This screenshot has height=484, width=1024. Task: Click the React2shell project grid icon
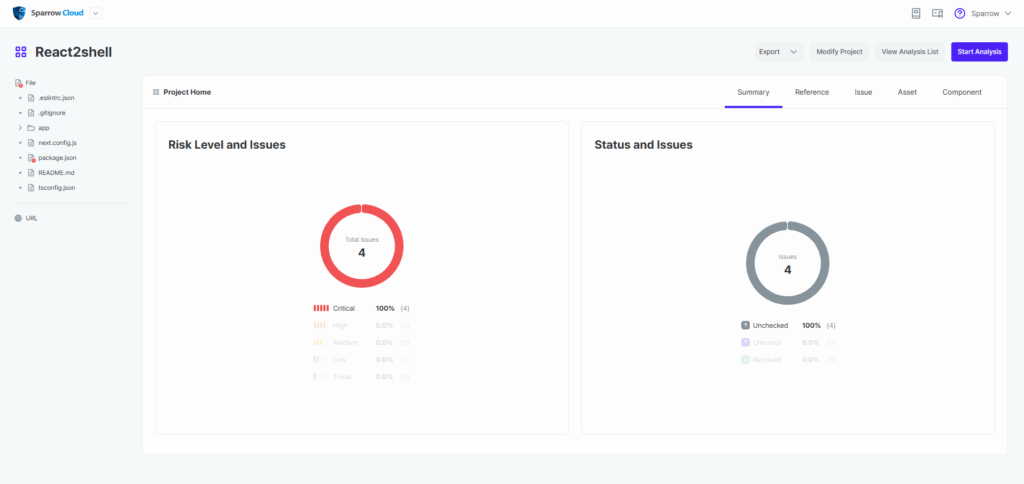click(21, 52)
